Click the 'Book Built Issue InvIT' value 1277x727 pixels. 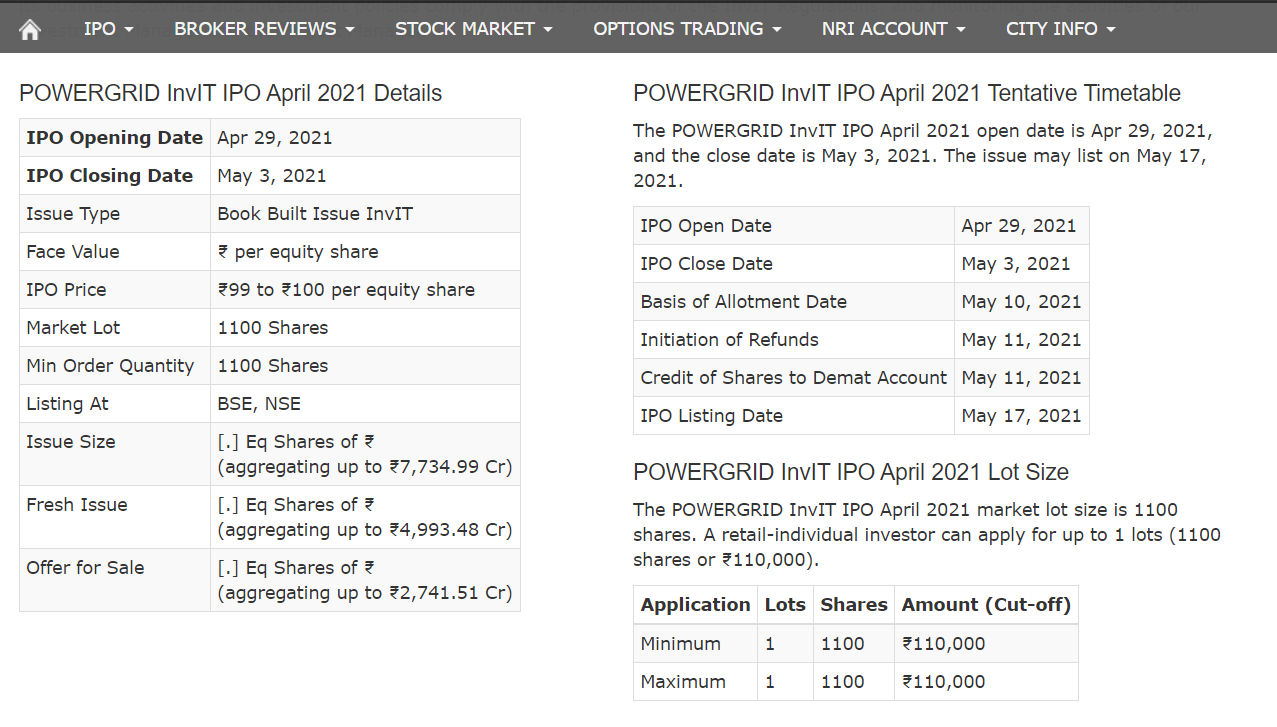click(315, 214)
